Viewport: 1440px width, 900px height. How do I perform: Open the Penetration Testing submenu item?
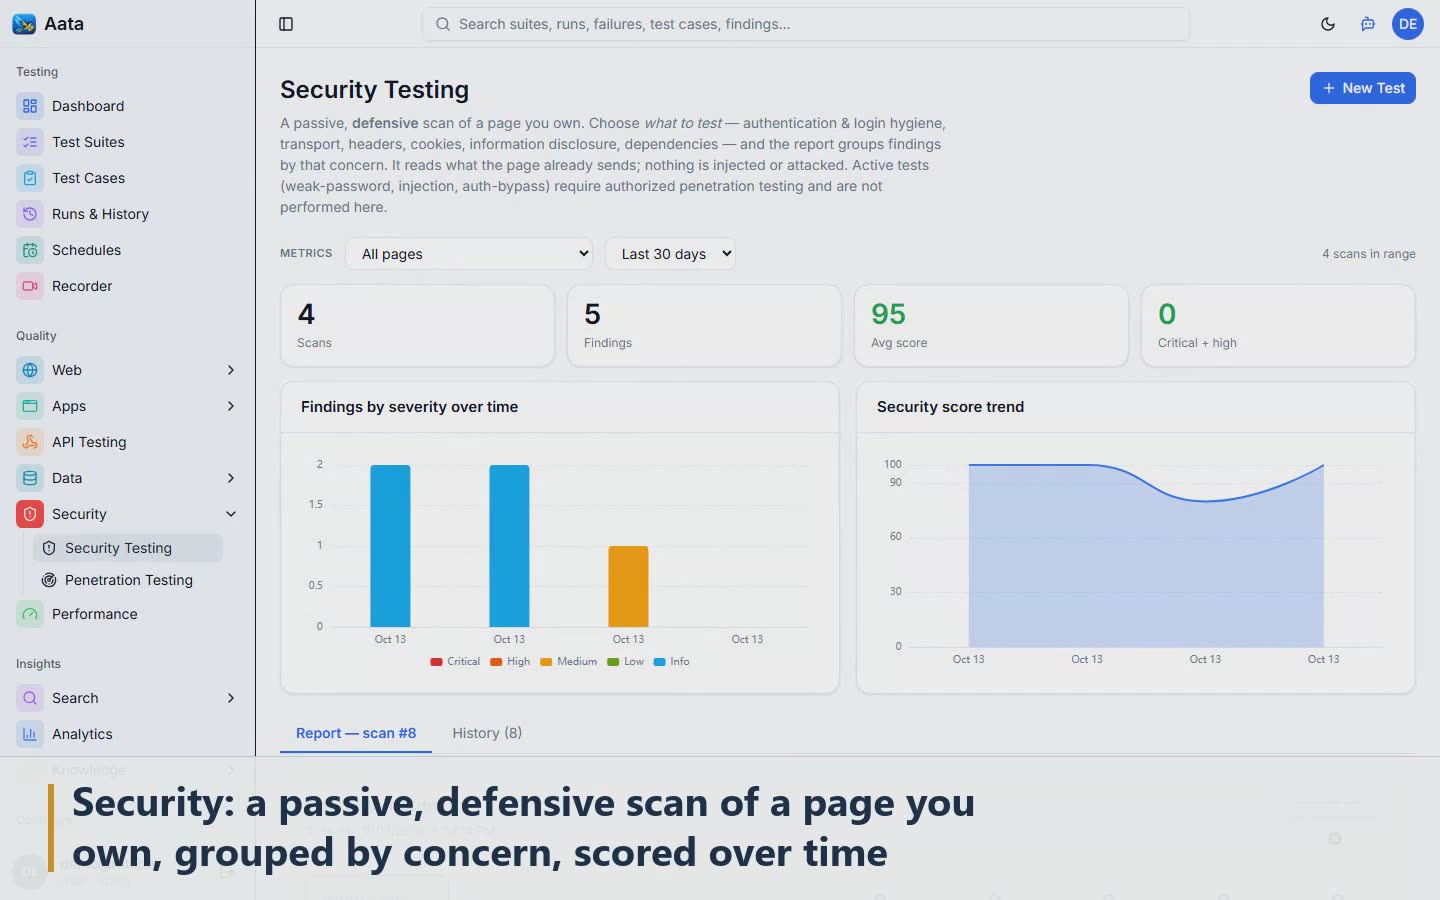click(128, 580)
